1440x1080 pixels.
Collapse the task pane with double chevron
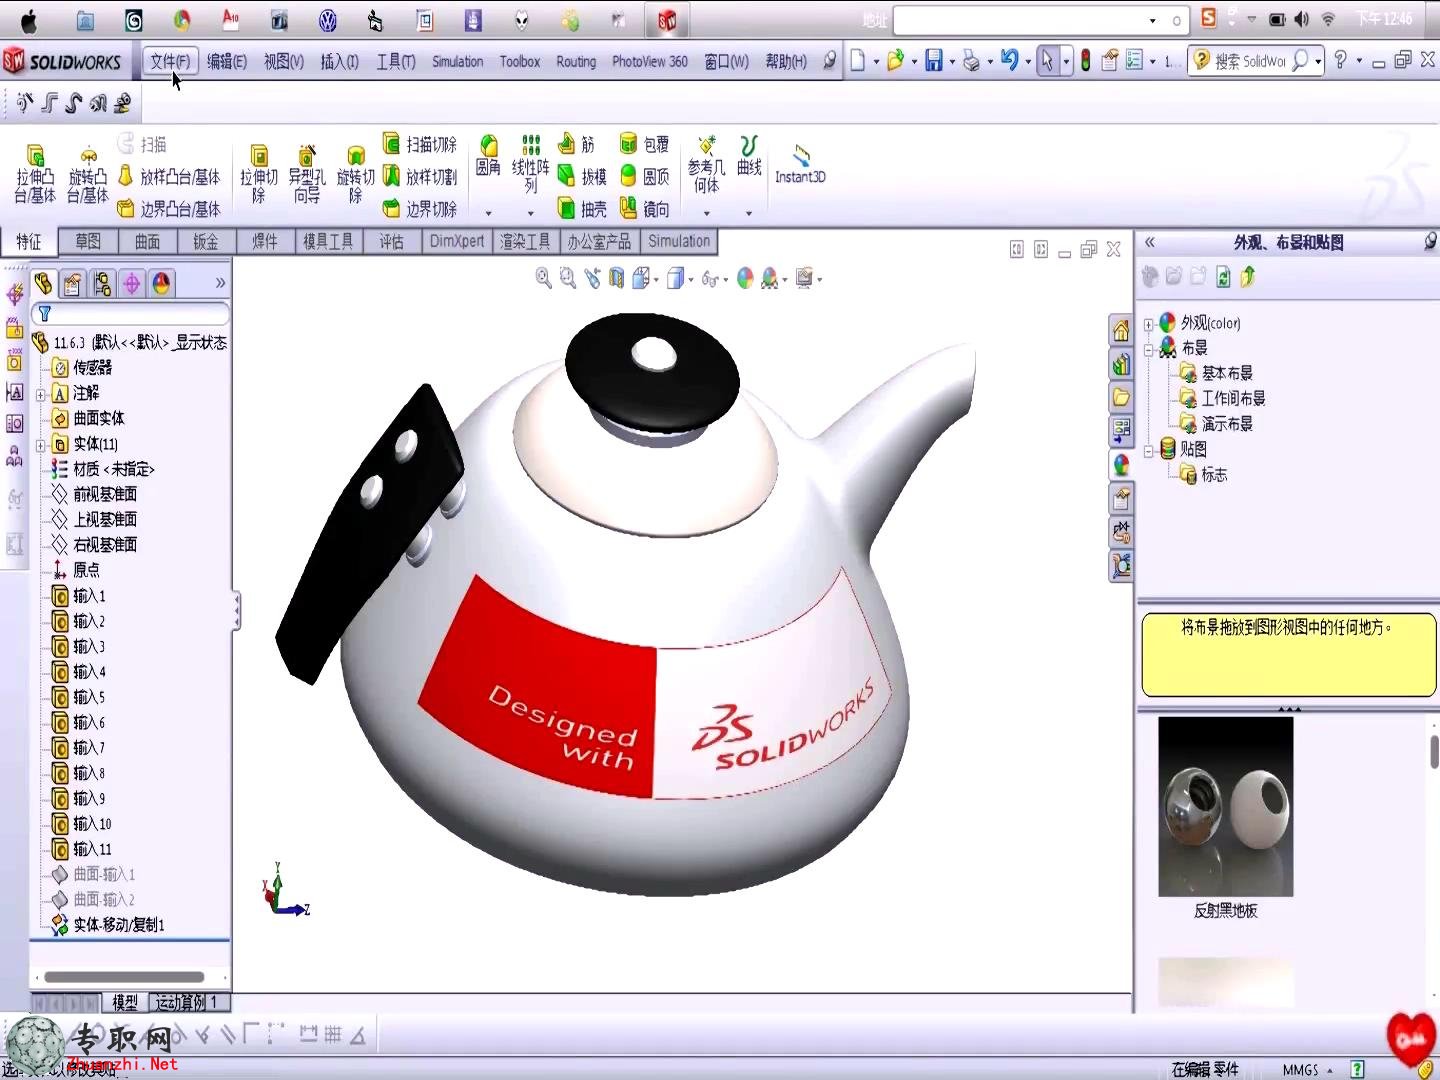click(1150, 242)
